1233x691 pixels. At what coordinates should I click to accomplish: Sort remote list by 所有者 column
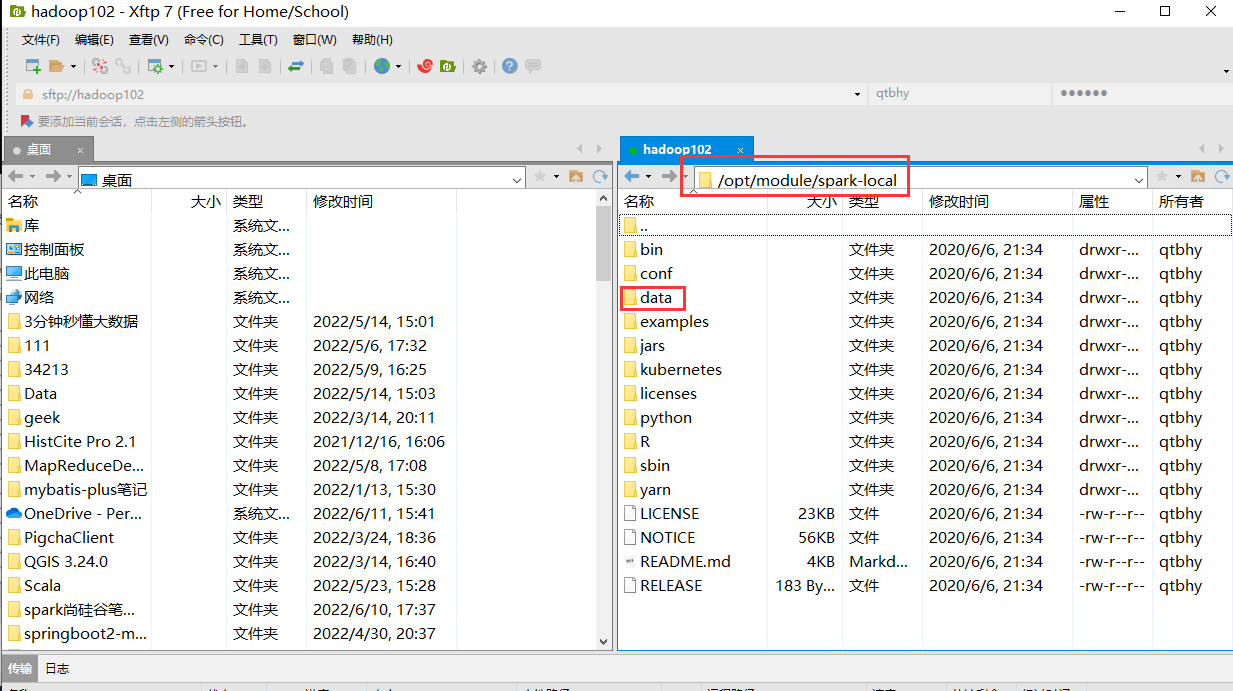click(x=1192, y=201)
